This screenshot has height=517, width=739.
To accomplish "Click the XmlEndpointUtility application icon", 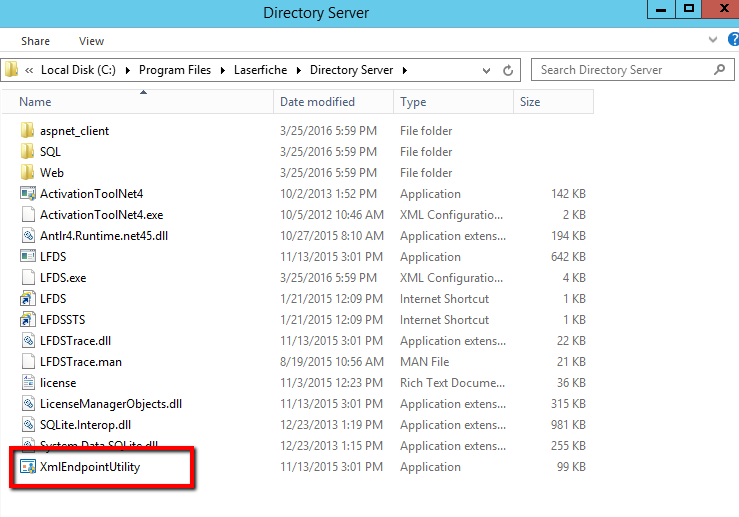I will point(28,467).
